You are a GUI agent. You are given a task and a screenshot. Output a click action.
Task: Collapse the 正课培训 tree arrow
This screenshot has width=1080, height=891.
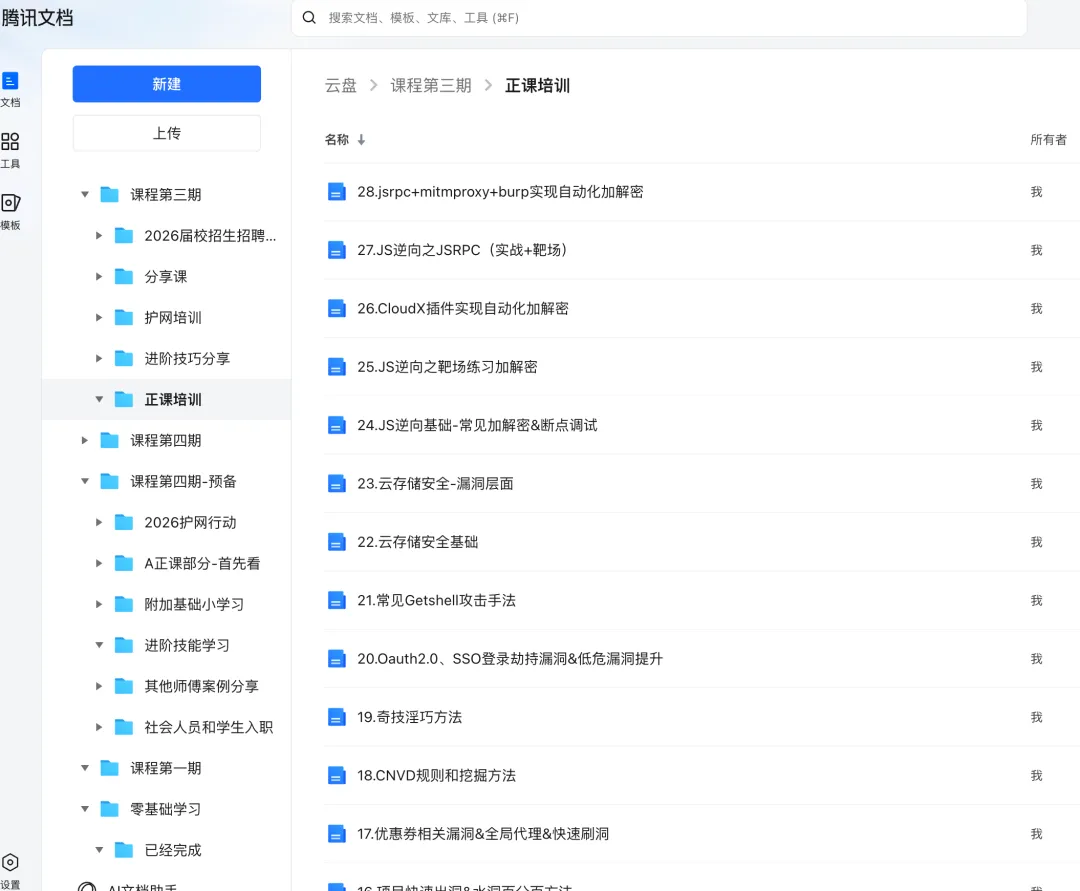98,399
